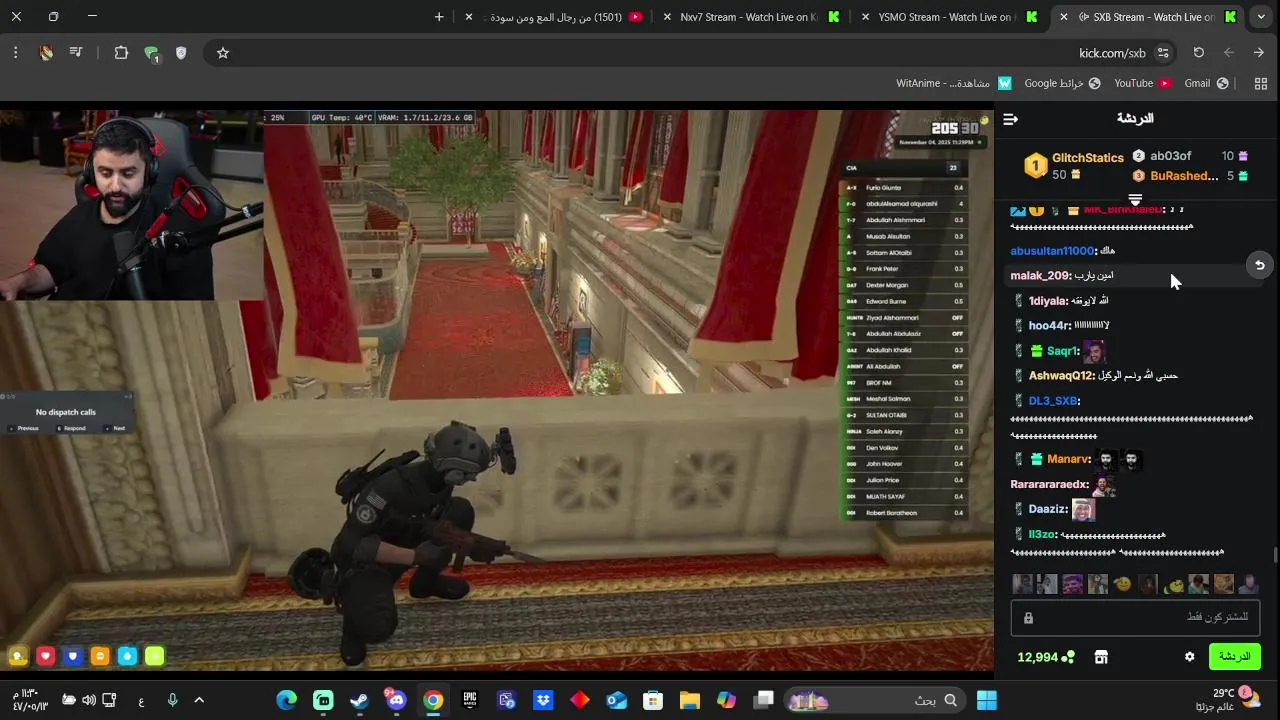This screenshot has height=720, width=1280.
Task: Expand the gift leaderboard chevron
Action: (x=1135, y=200)
